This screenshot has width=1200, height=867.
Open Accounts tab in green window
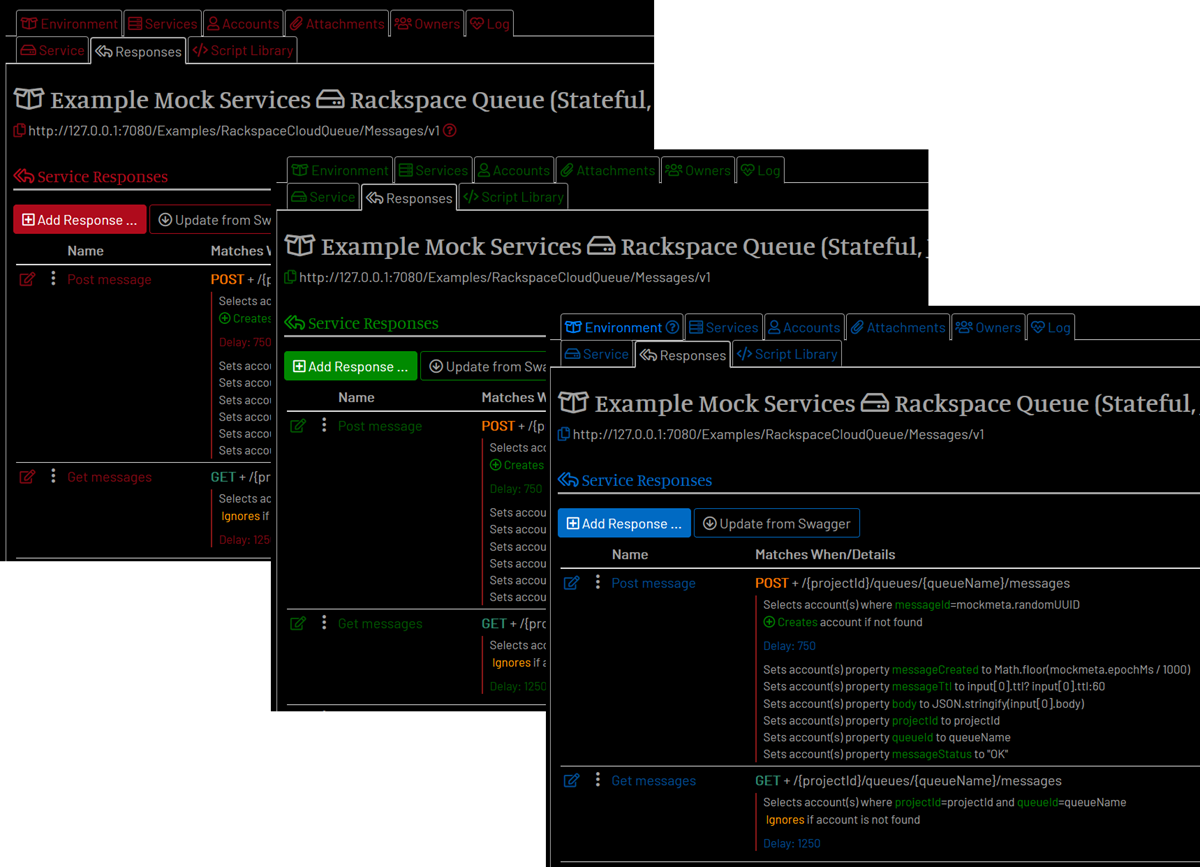pyautogui.click(x=513, y=170)
